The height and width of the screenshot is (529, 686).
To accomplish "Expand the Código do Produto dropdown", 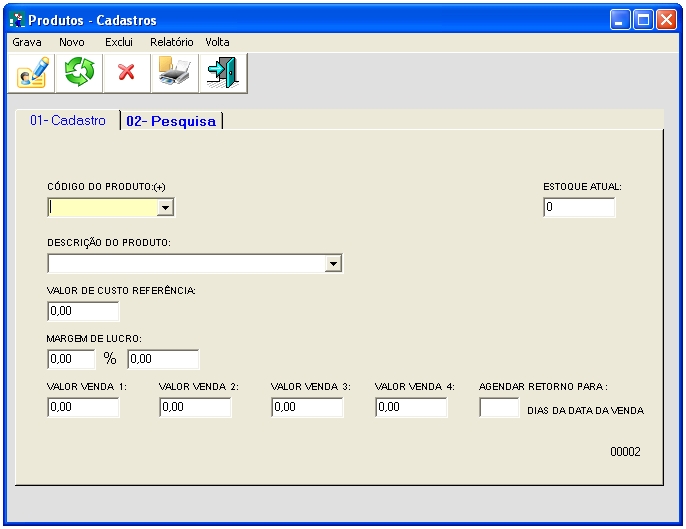I will (166, 208).
